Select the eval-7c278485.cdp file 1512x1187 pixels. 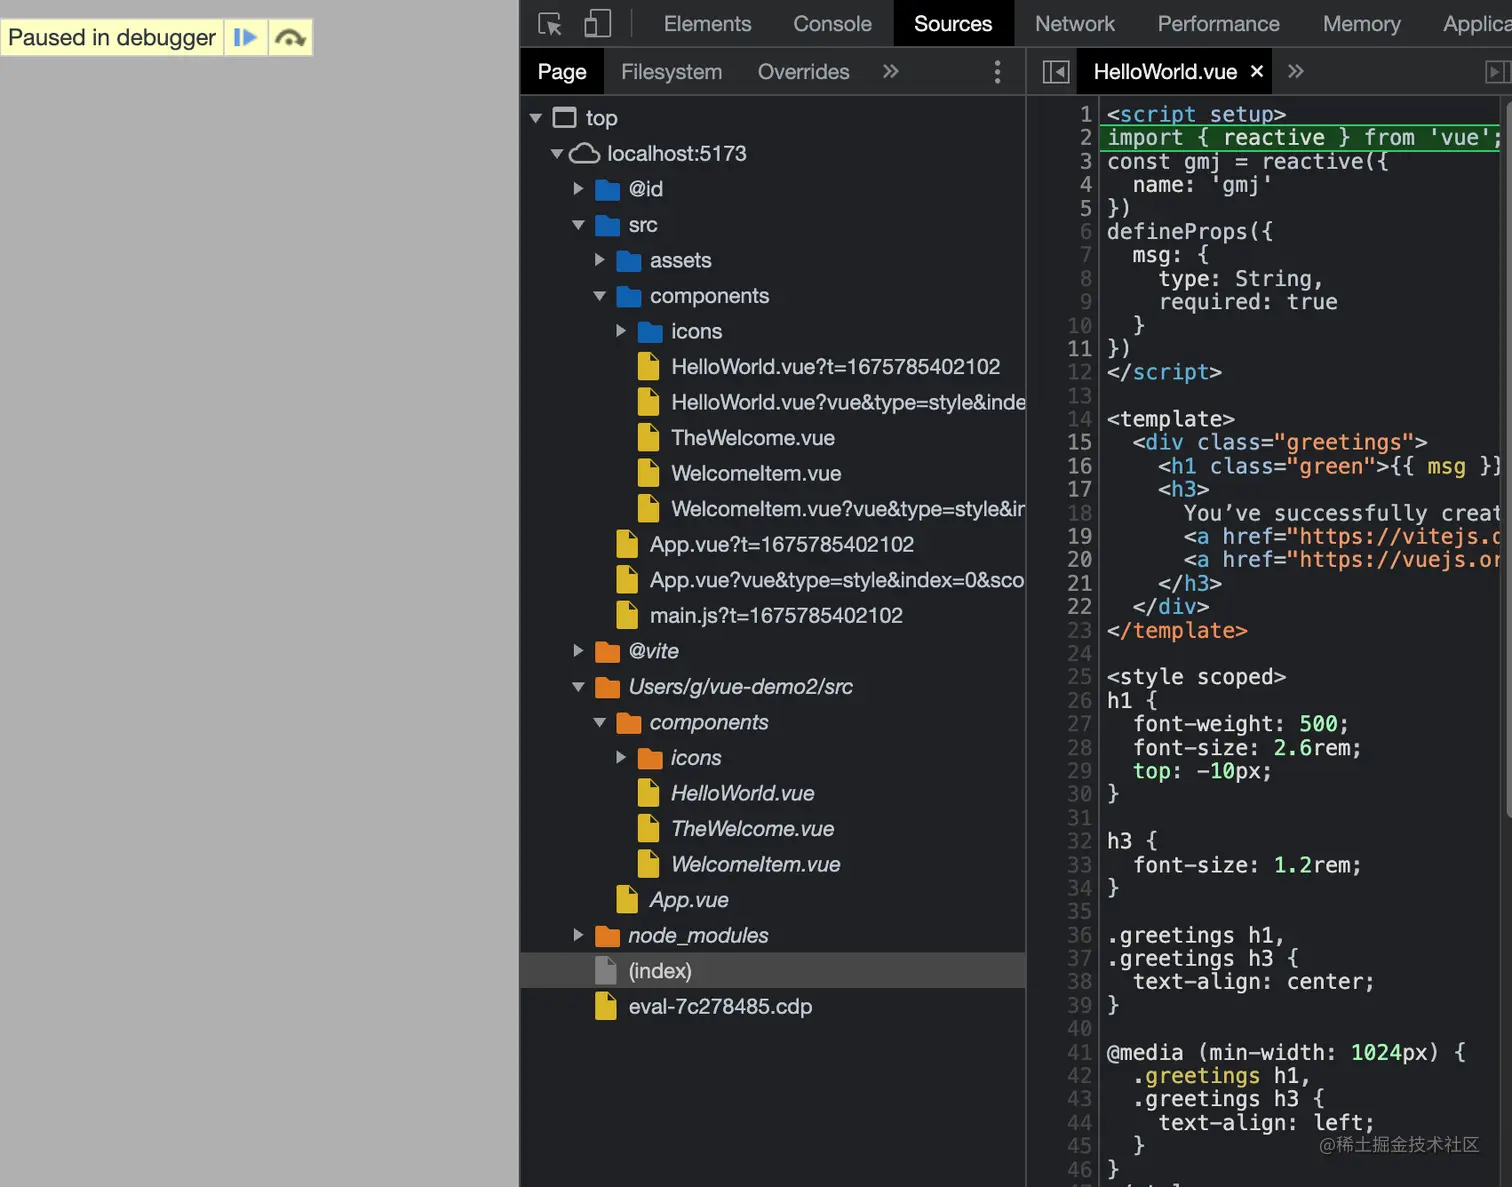point(719,1007)
